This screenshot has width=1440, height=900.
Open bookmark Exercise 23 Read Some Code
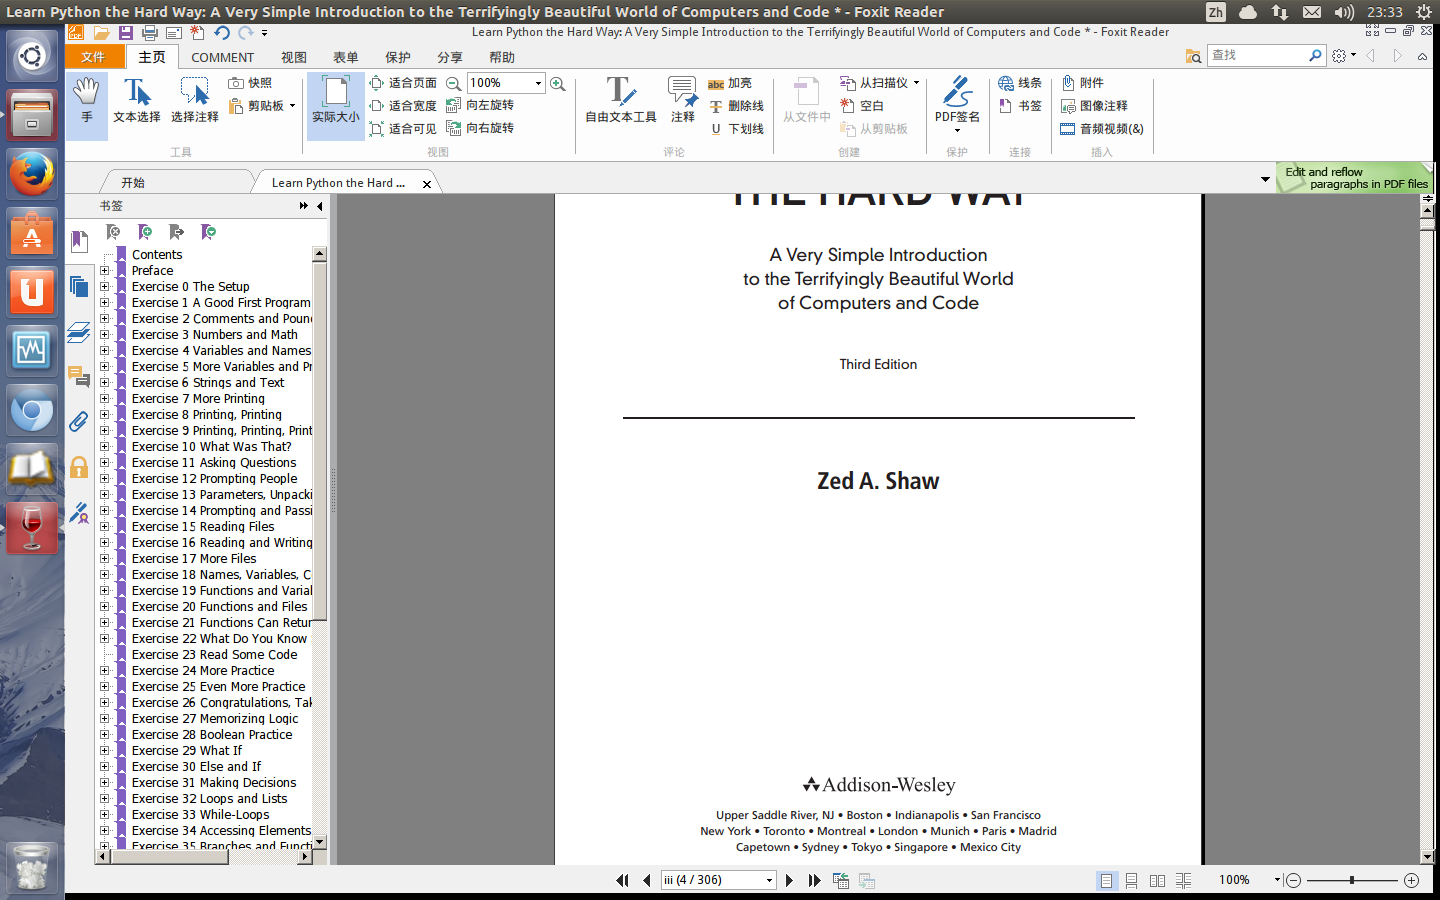click(214, 655)
